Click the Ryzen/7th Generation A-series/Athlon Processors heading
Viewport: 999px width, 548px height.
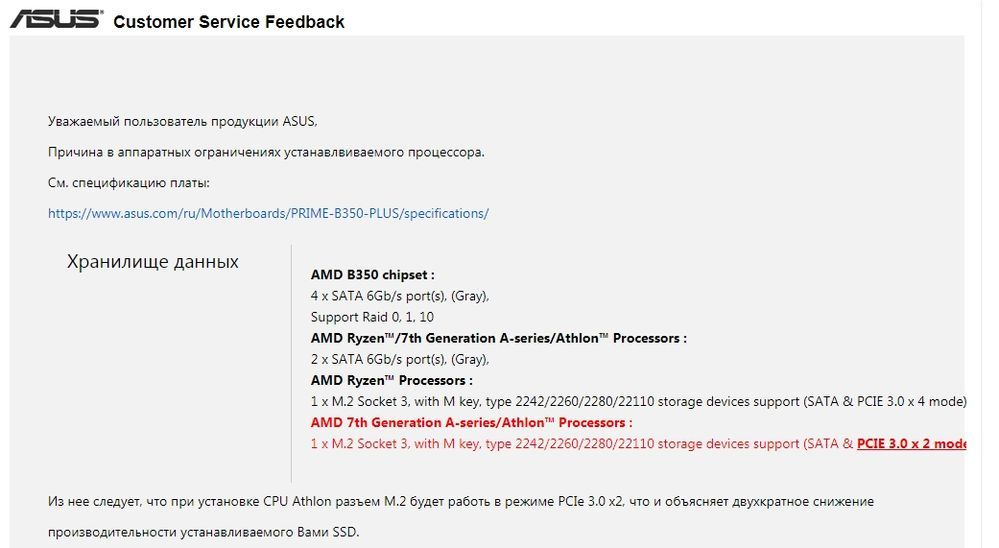coord(498,338)
